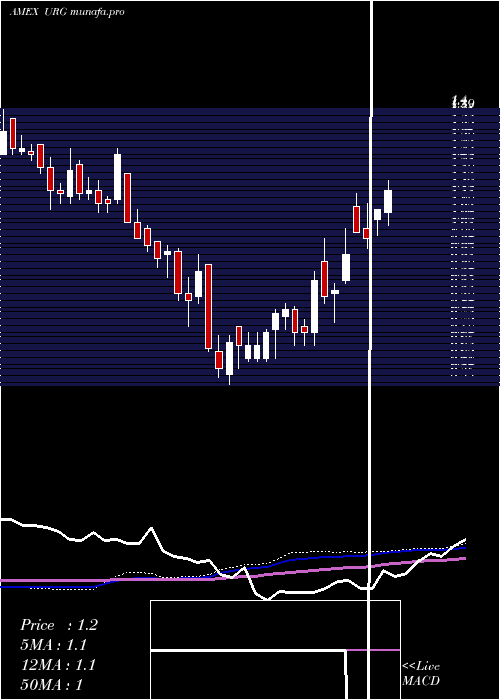
Task: Click the "5MA : 1.1" value
Action: tap(54, 645)
